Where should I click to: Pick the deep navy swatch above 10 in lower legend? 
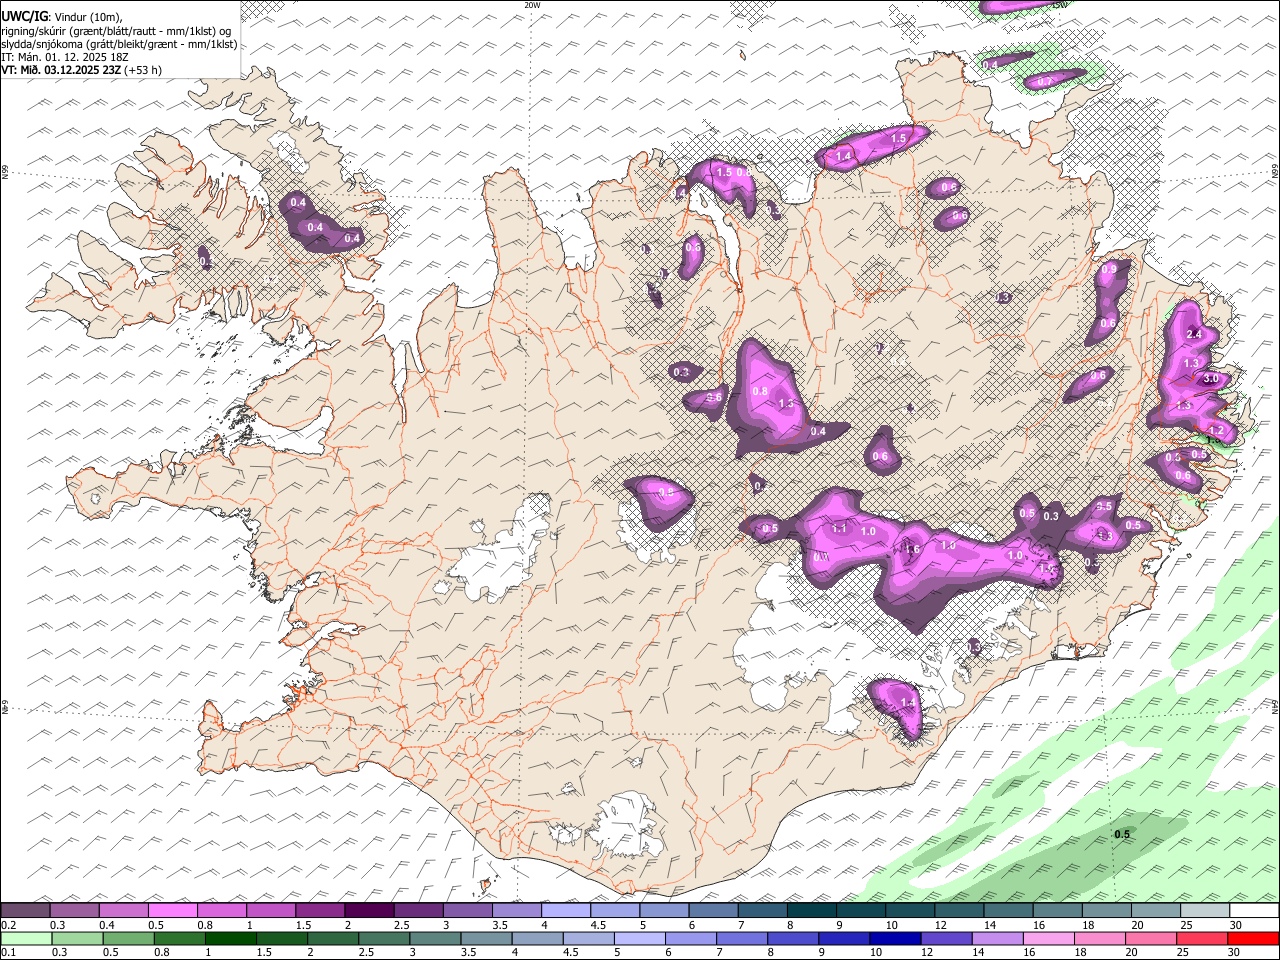895,938
